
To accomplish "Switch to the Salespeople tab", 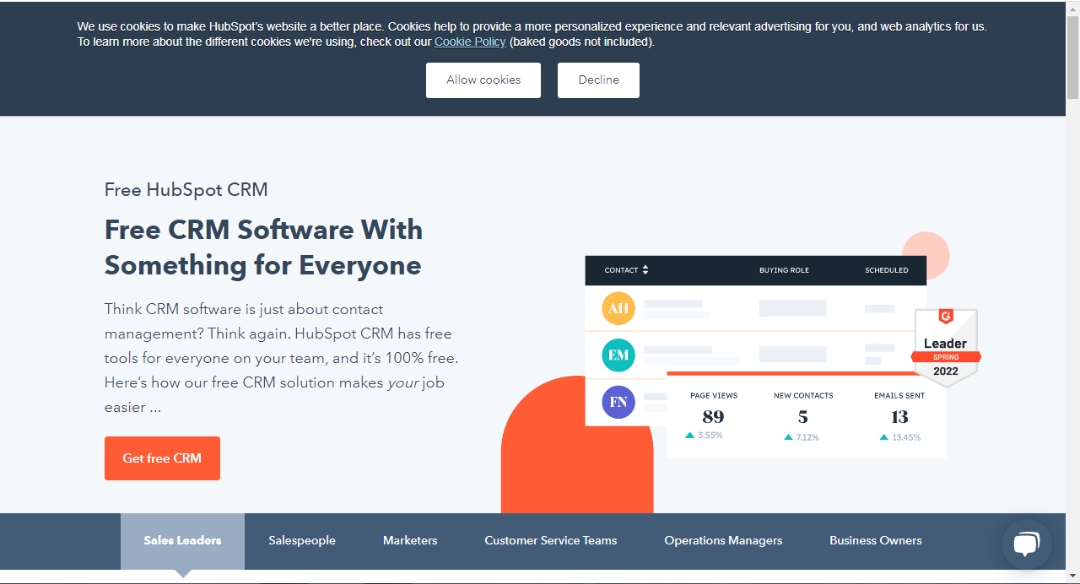I will tap(302, 541).
